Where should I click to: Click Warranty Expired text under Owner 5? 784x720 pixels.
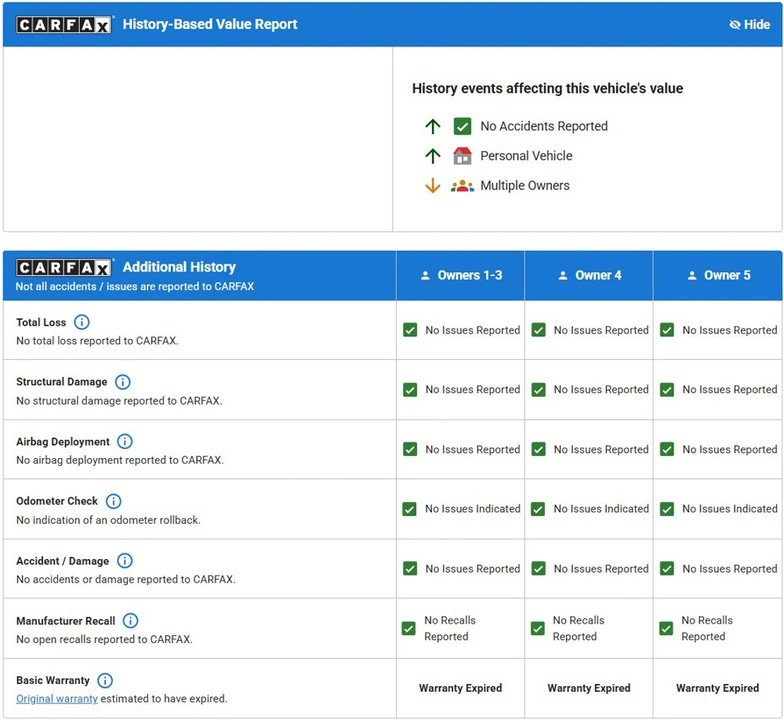tap(718, 688)
